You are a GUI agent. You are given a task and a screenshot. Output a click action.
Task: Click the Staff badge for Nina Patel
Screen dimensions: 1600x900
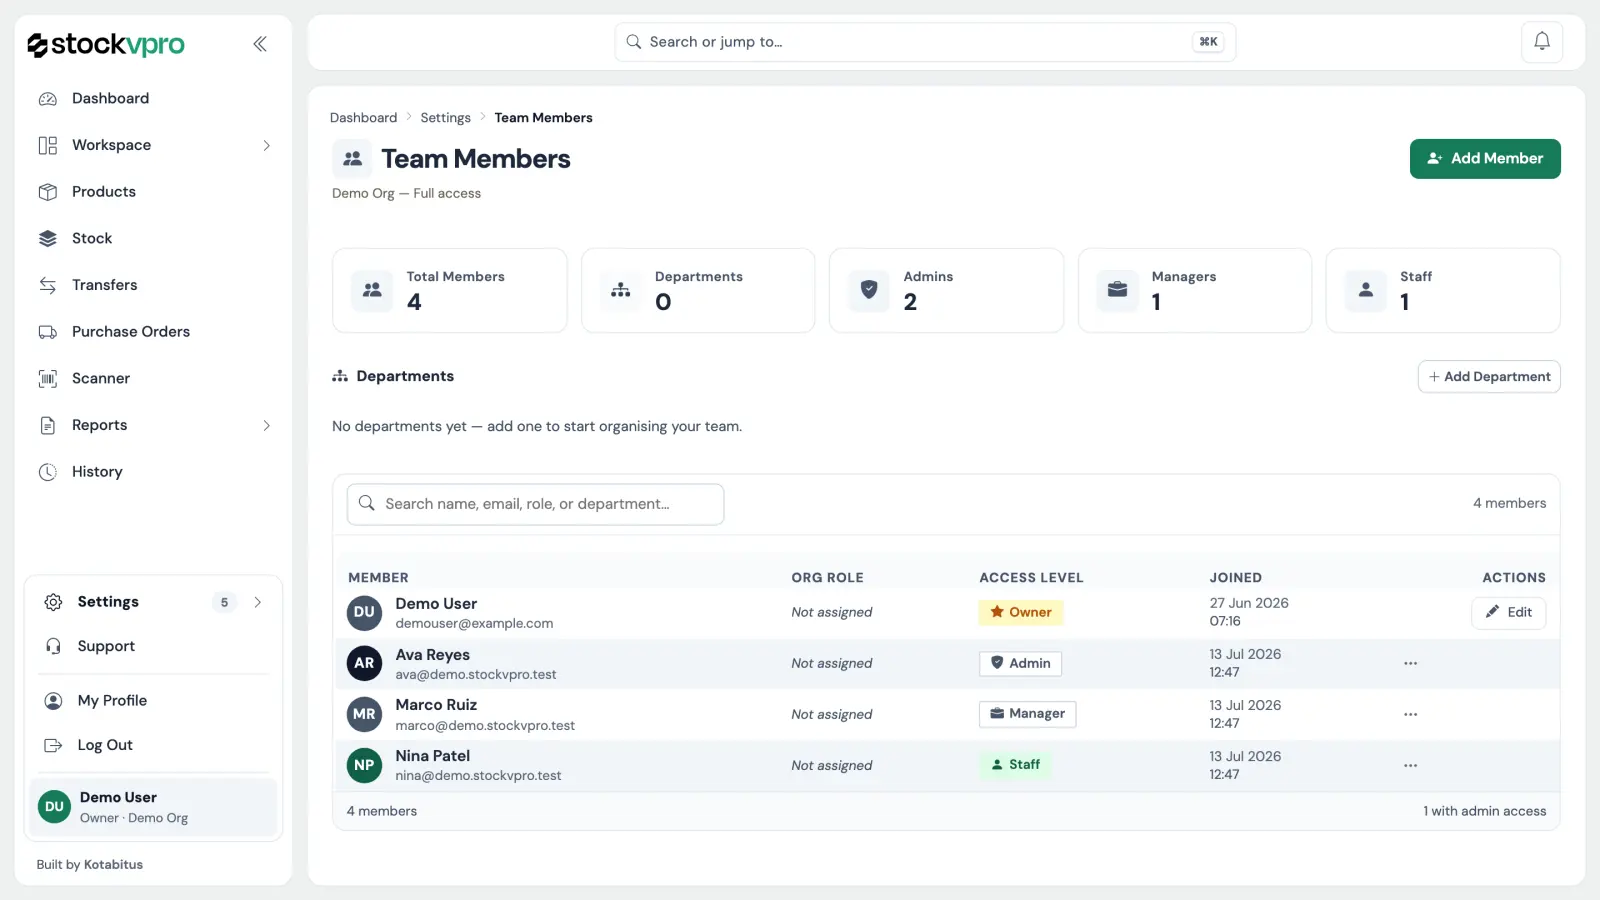[x=1015, y=765]
